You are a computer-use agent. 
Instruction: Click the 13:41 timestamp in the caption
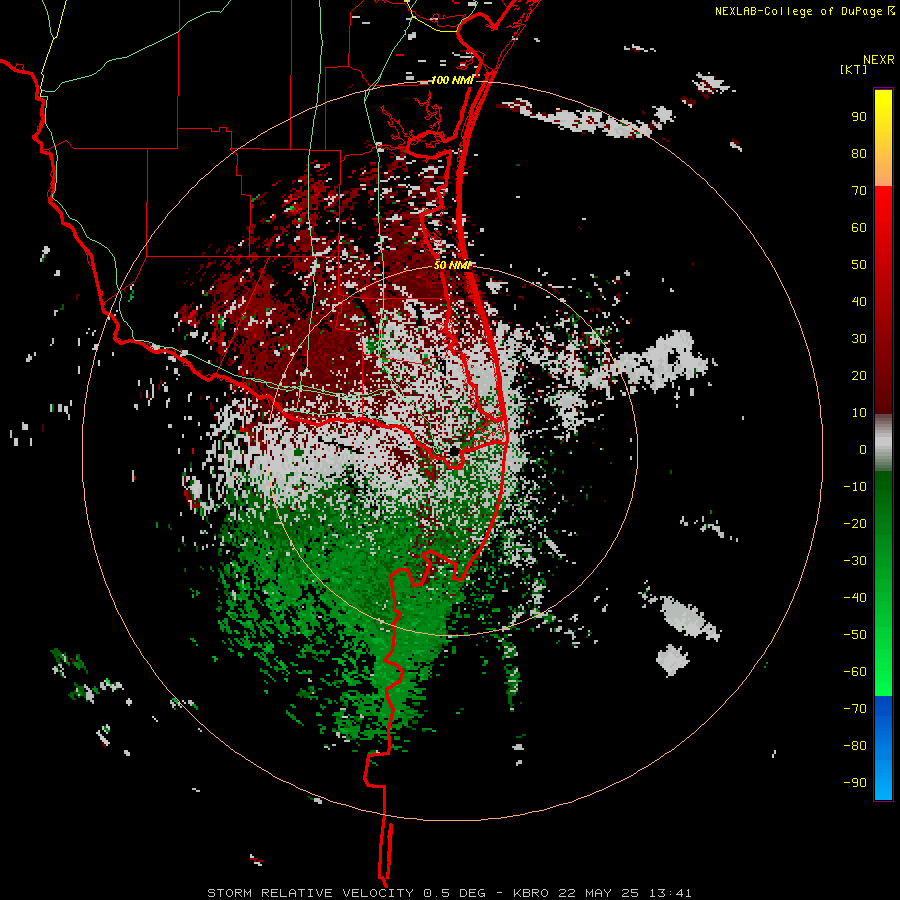670,893
